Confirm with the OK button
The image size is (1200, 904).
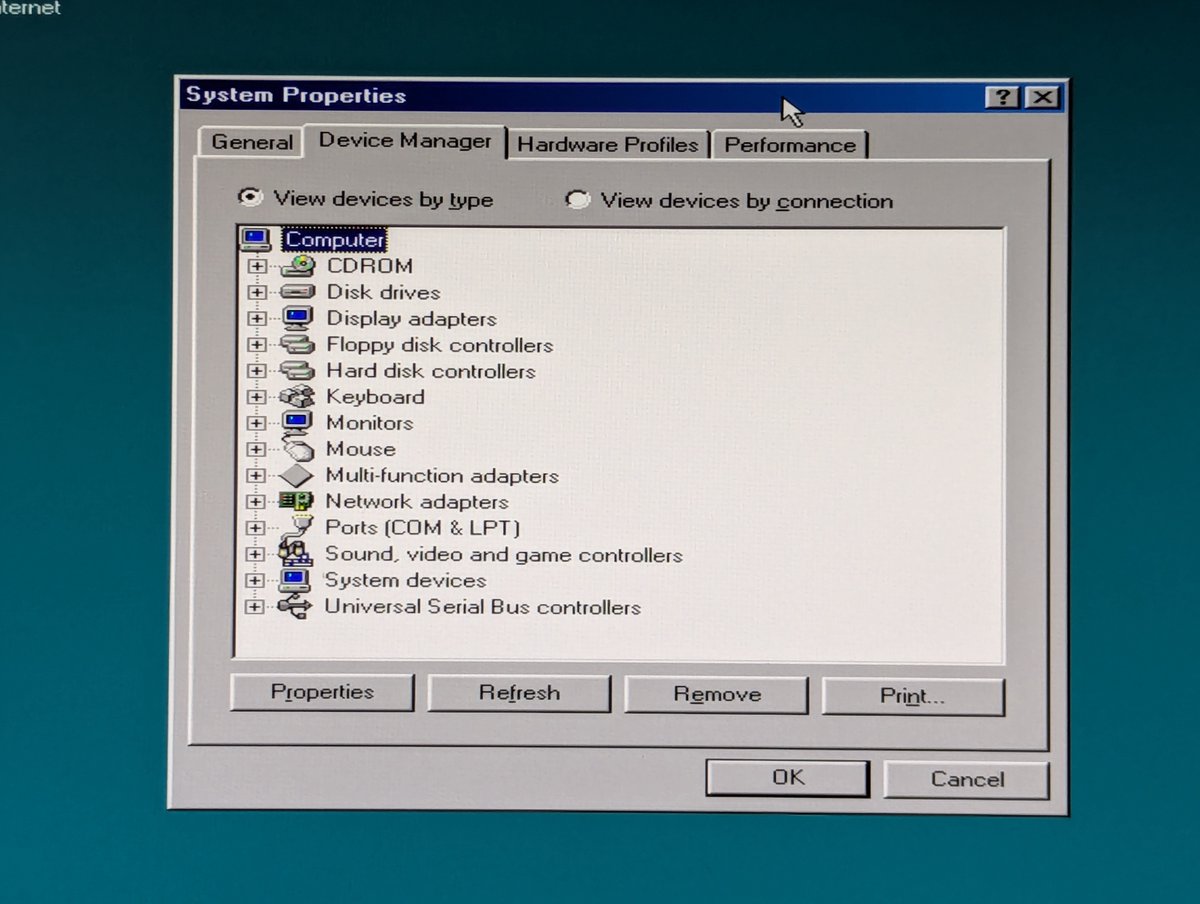pos(788,777)
